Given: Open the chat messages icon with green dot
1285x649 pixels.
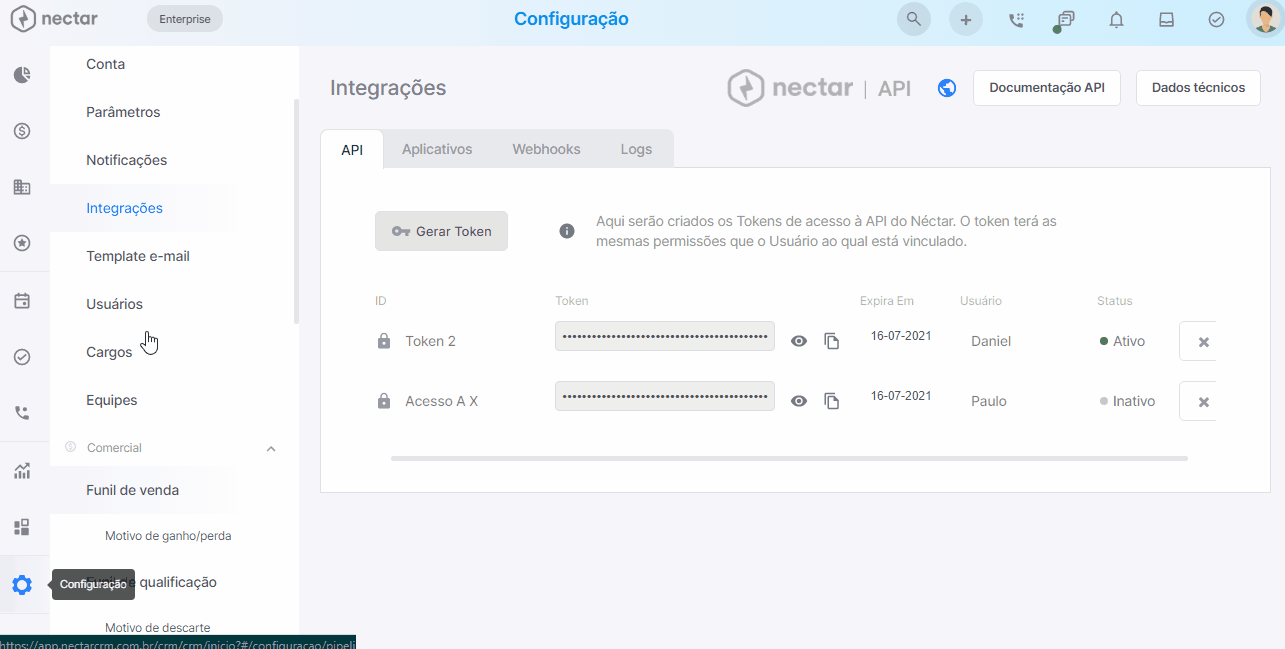Looking at the screenshot, I should tap(1066, 19).
